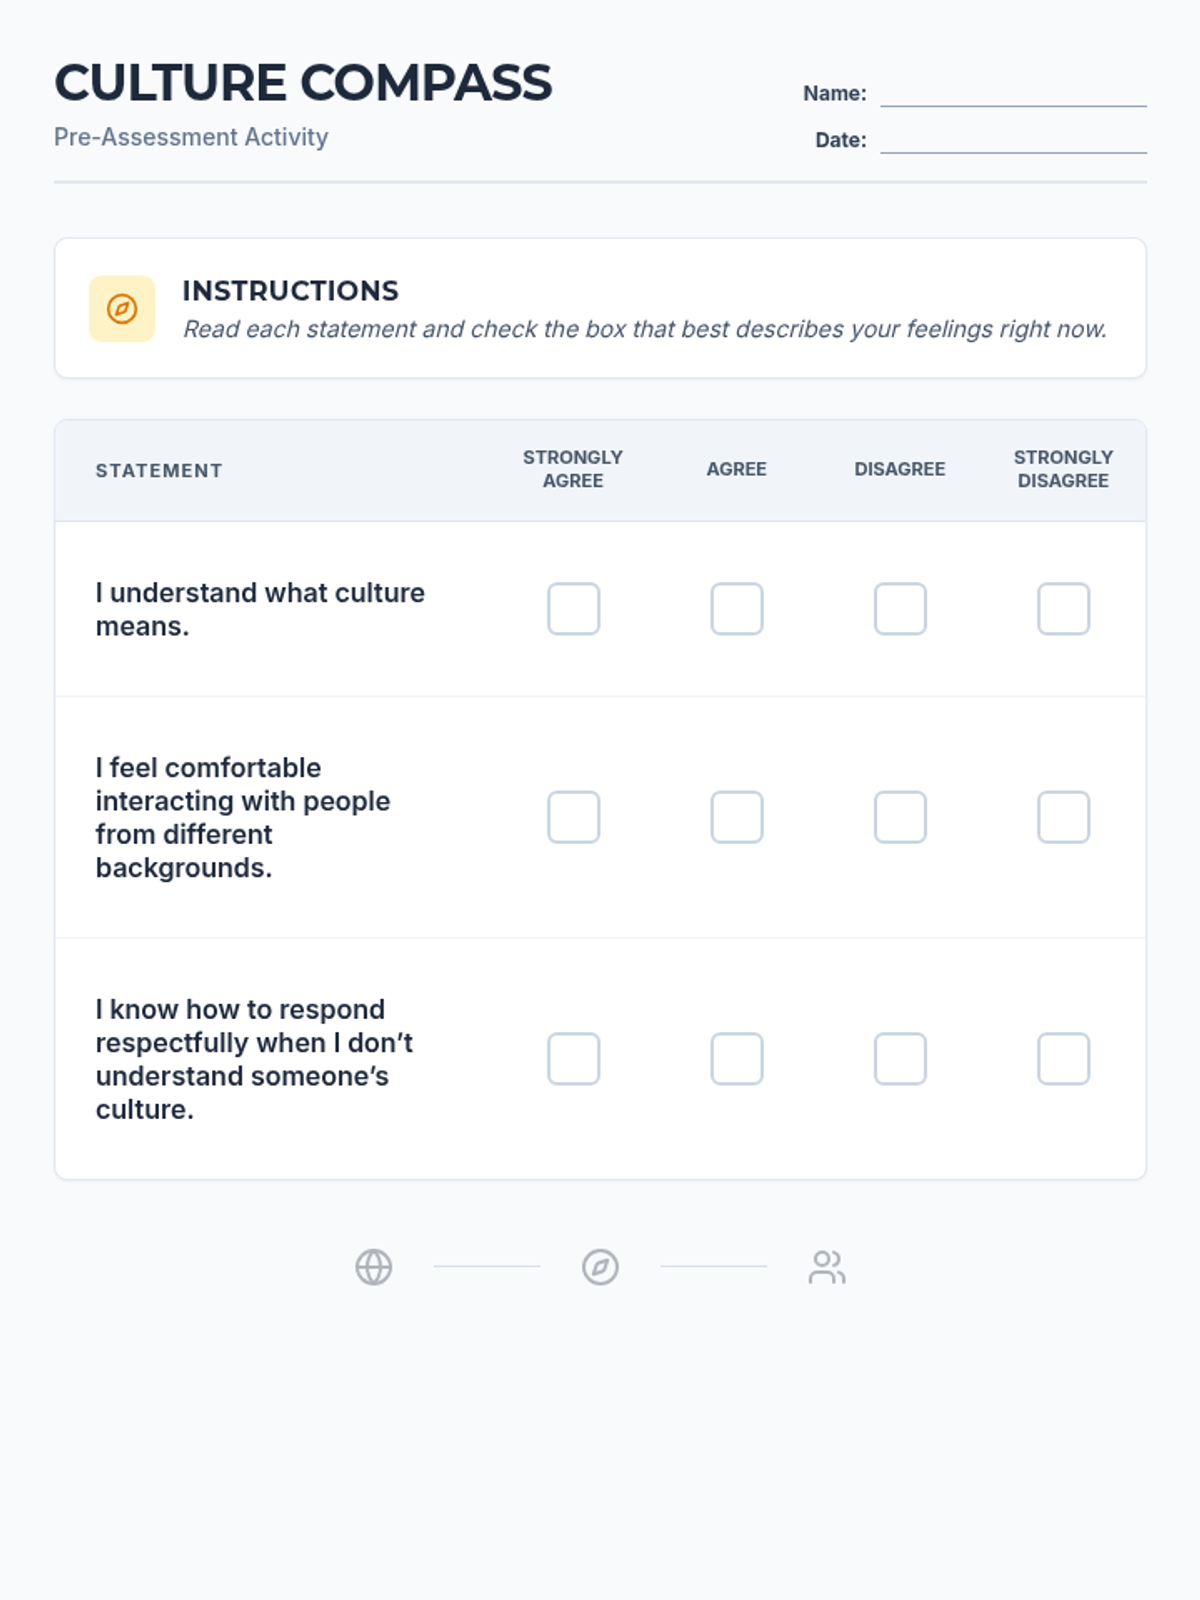Click the Date input line

pyautogui.click(x=1013, y=140)
